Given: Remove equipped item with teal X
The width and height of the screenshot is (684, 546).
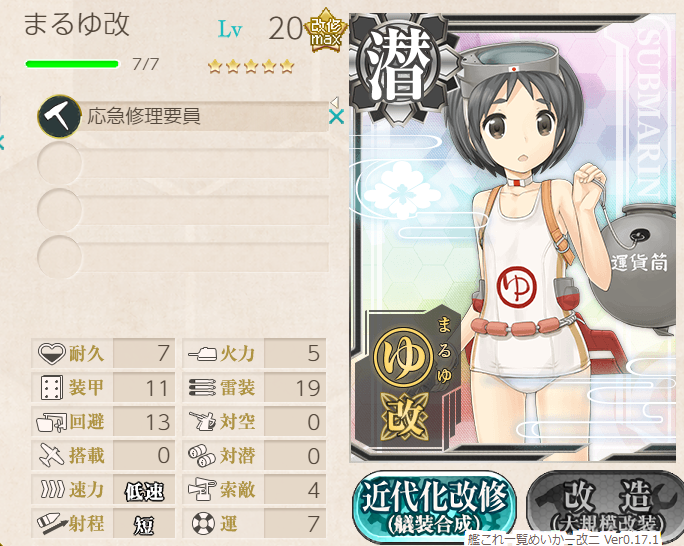Looking at the screenshot, I should click(x=336, y=116).
